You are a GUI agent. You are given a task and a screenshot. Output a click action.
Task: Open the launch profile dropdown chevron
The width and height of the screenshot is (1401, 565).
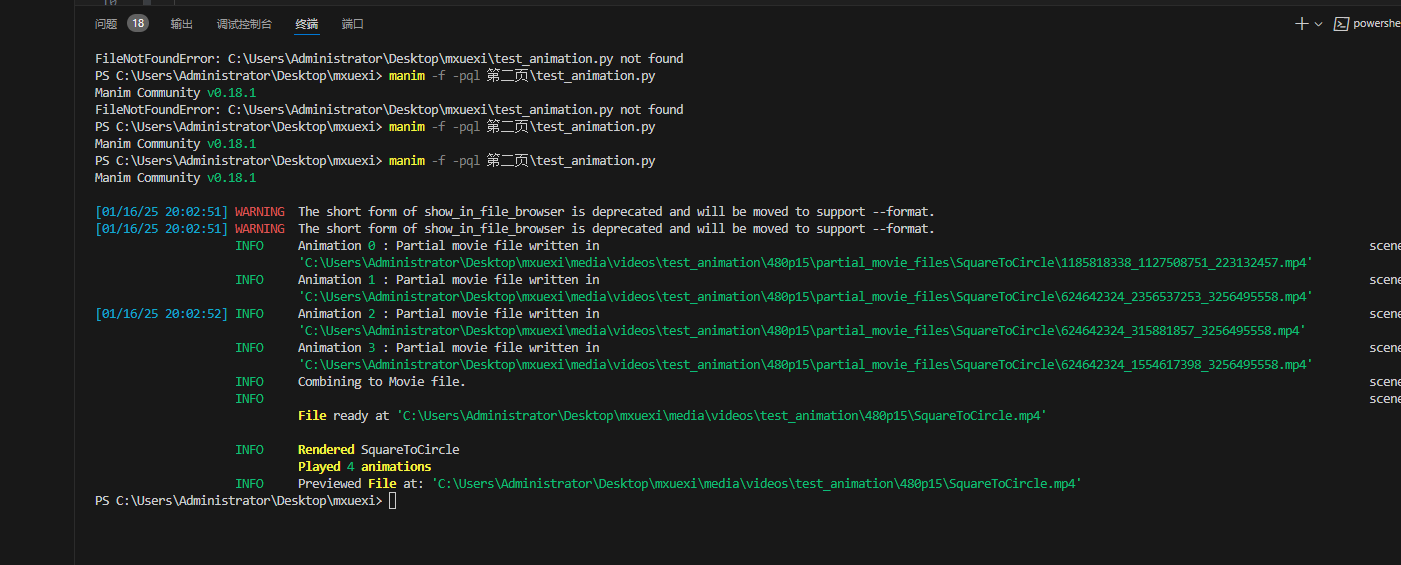[x=1319, y=24]
